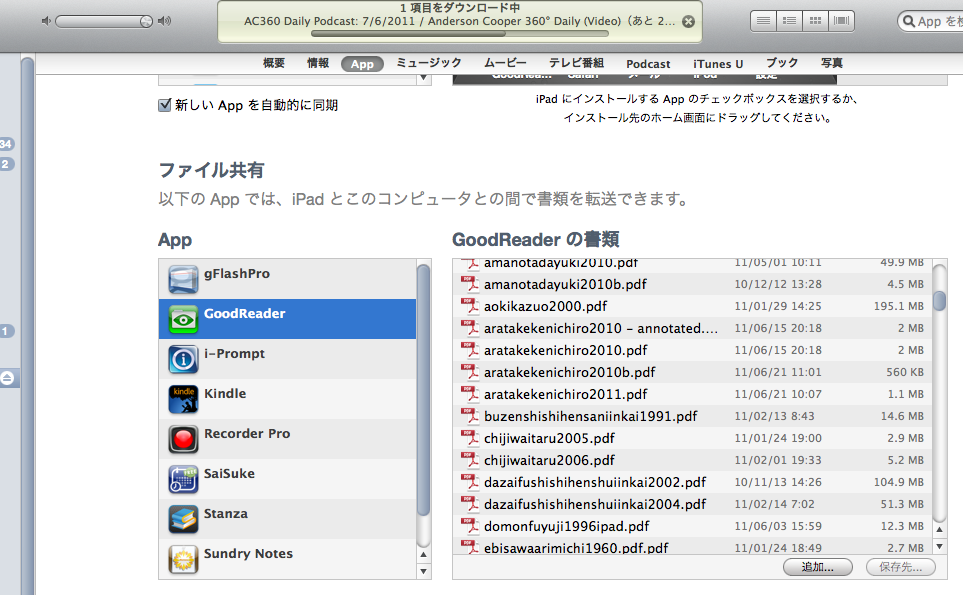Click the sidebar badge showing 34
Screen dimensions: 963x595
point(6,144)
